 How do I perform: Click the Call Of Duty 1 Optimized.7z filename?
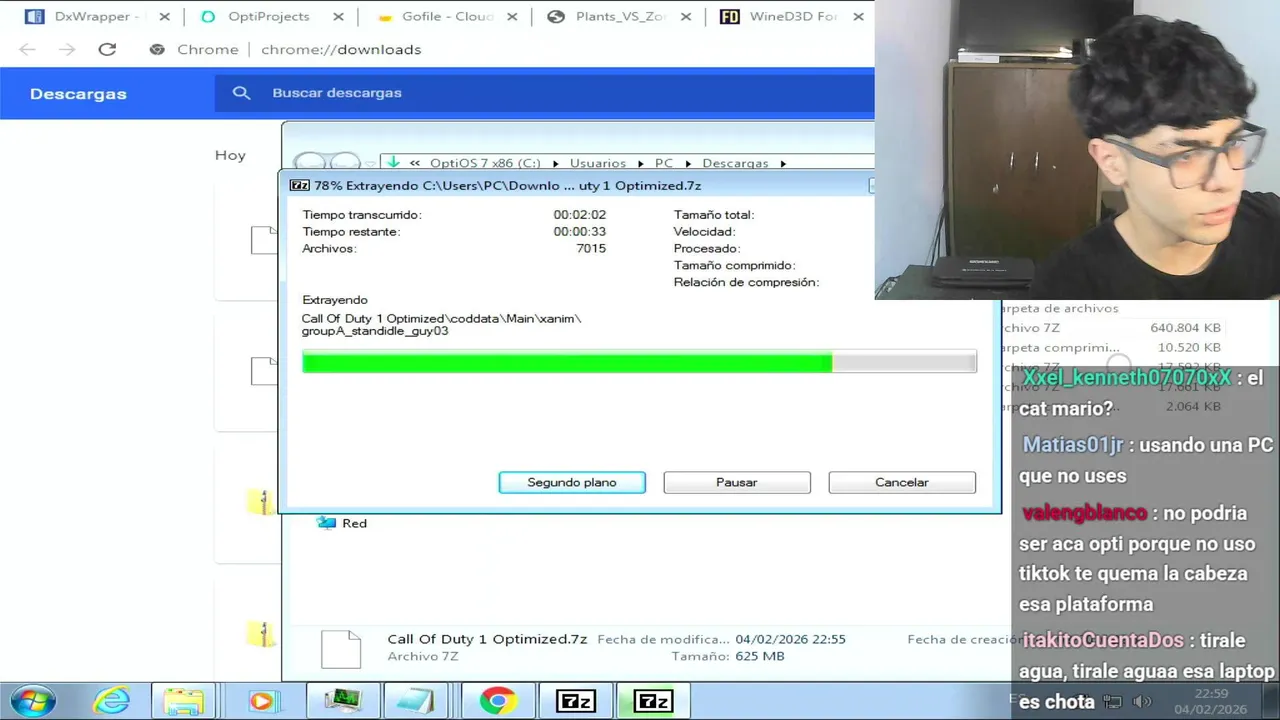487,639
